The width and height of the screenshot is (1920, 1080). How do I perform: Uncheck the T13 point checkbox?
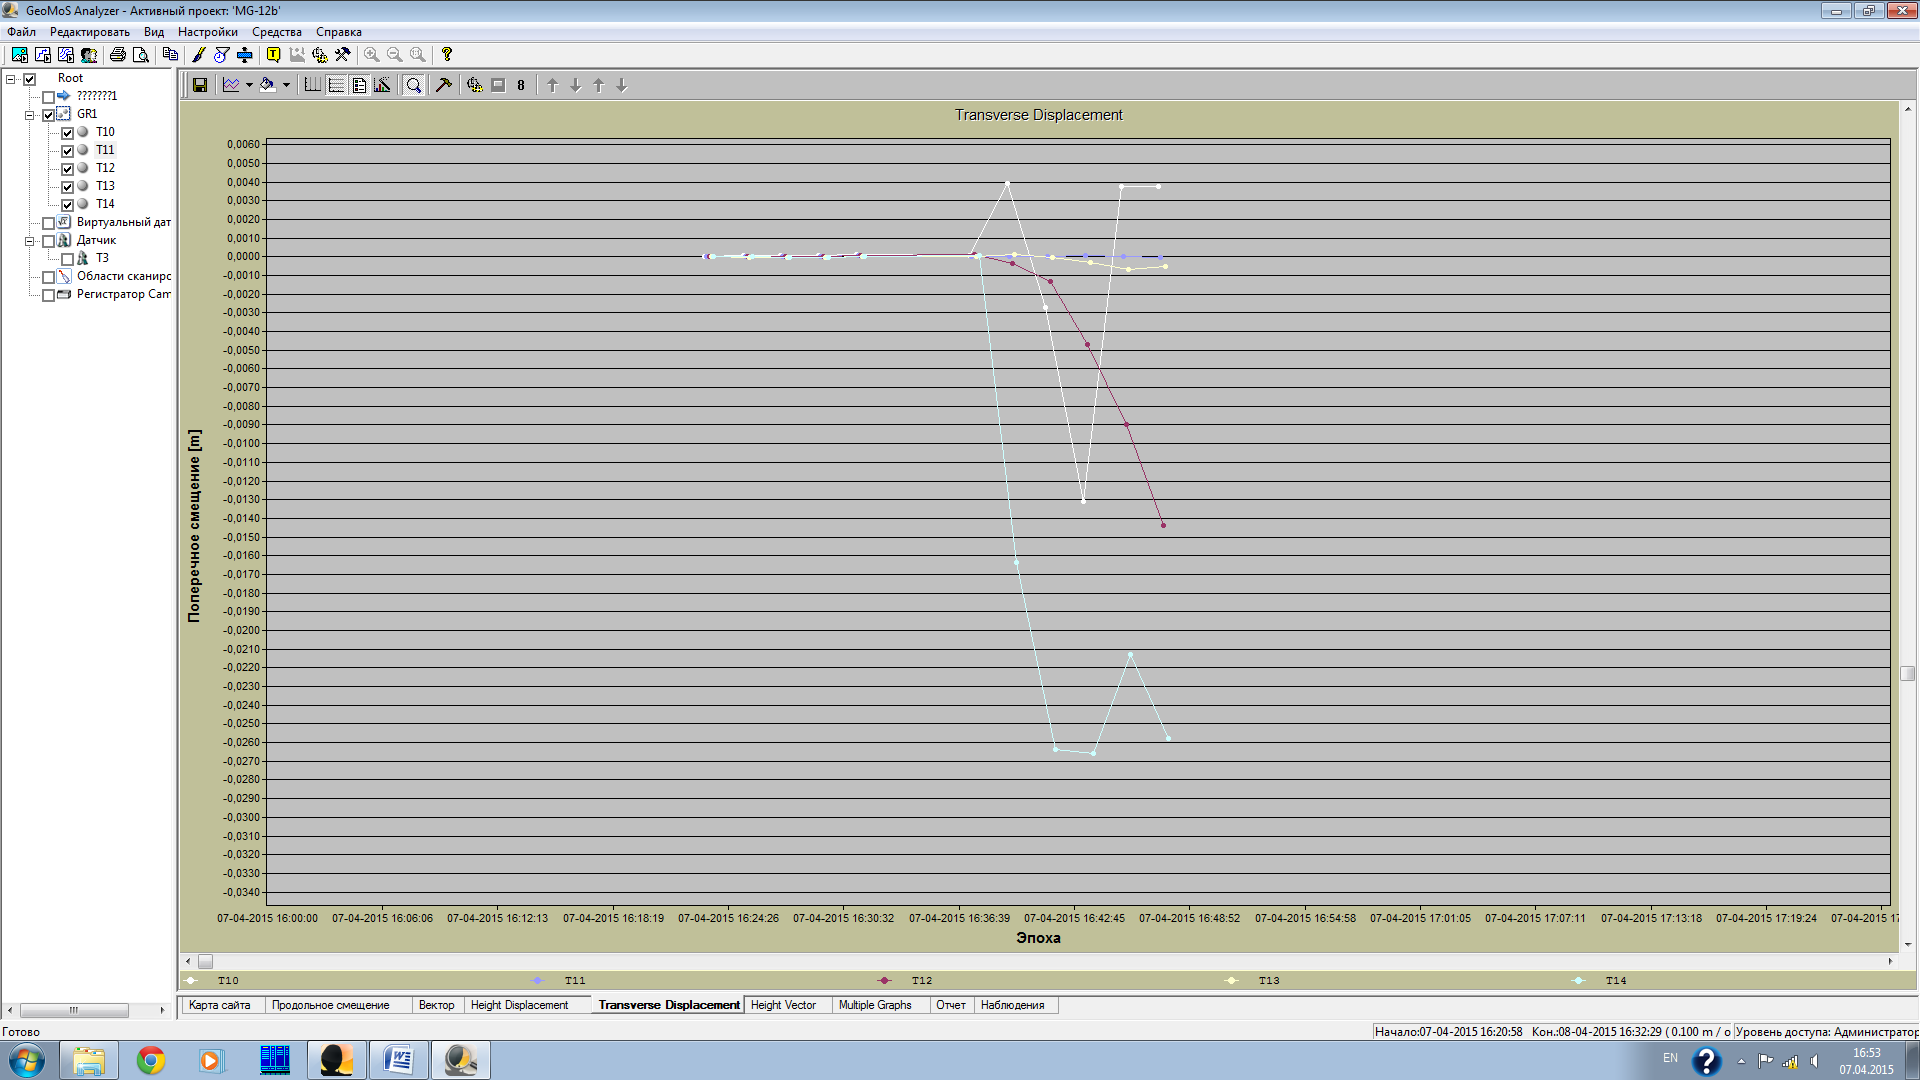(68, 187)
